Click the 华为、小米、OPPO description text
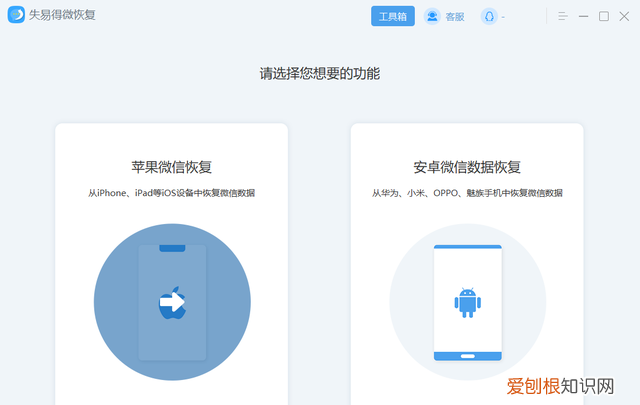 point(467,193)
